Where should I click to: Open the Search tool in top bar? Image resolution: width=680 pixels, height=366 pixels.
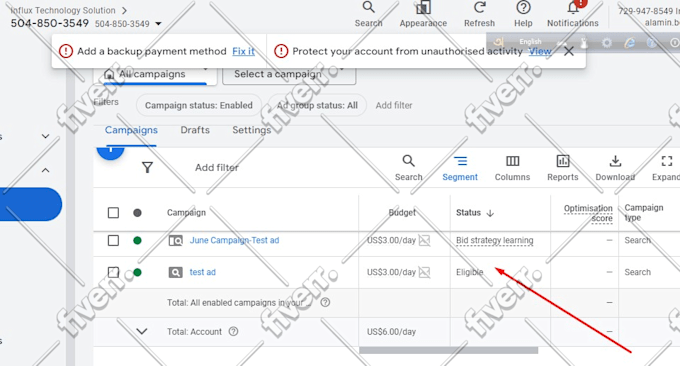pyautogui.click(x=369, y=15)
